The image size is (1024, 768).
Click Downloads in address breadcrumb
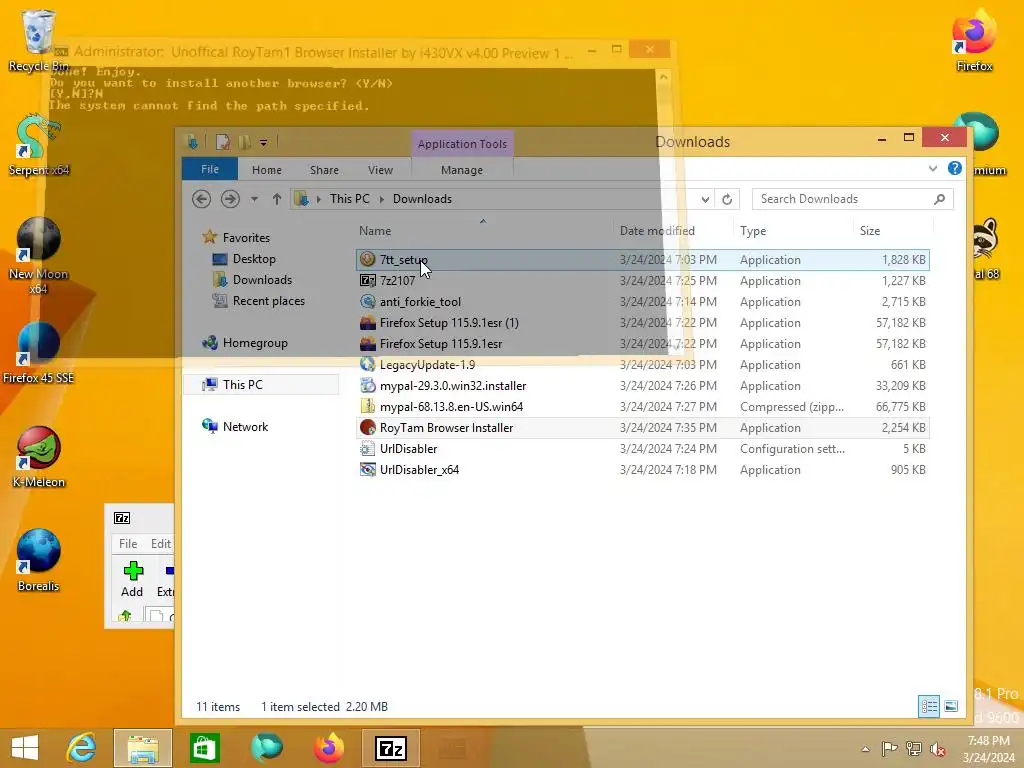(x=422, y=199)
